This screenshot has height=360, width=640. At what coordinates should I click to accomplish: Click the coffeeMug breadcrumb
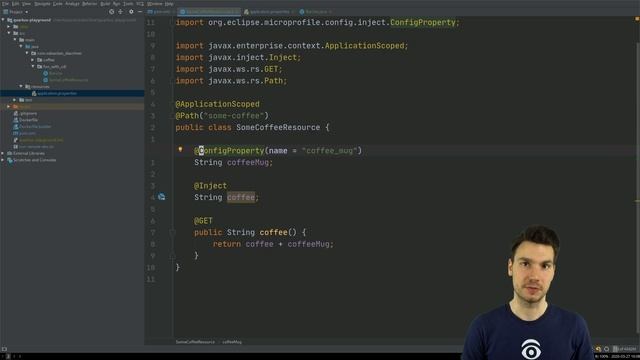[x=232, y=342]
